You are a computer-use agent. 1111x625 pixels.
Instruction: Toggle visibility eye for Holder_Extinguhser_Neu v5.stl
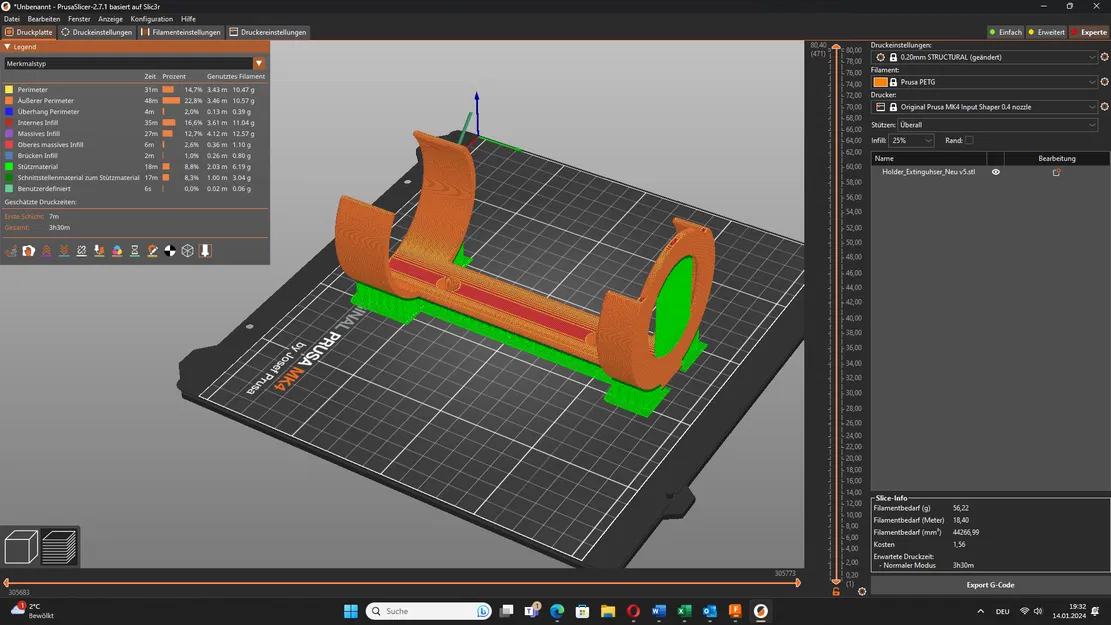click(x=995, y=172)
